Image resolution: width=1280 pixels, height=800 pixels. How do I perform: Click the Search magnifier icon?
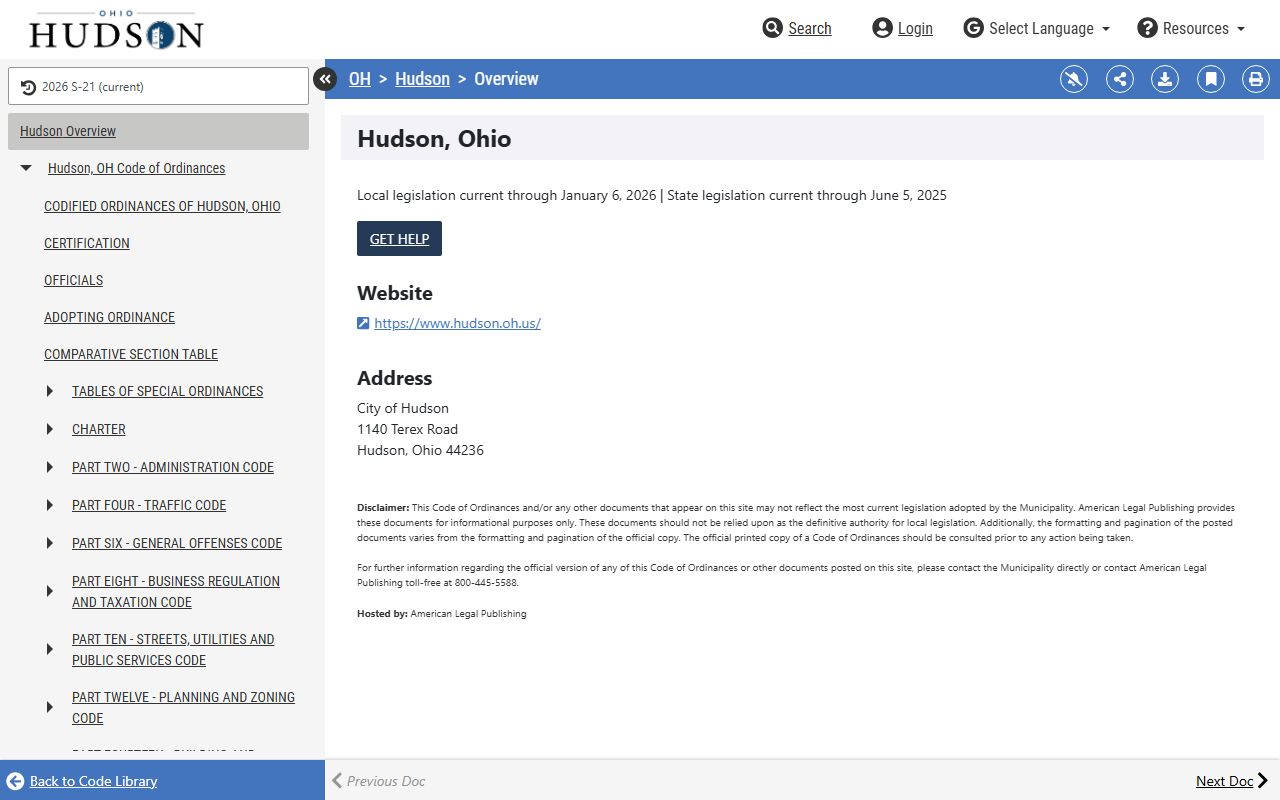pyautogui.click(x=772, y=28)
